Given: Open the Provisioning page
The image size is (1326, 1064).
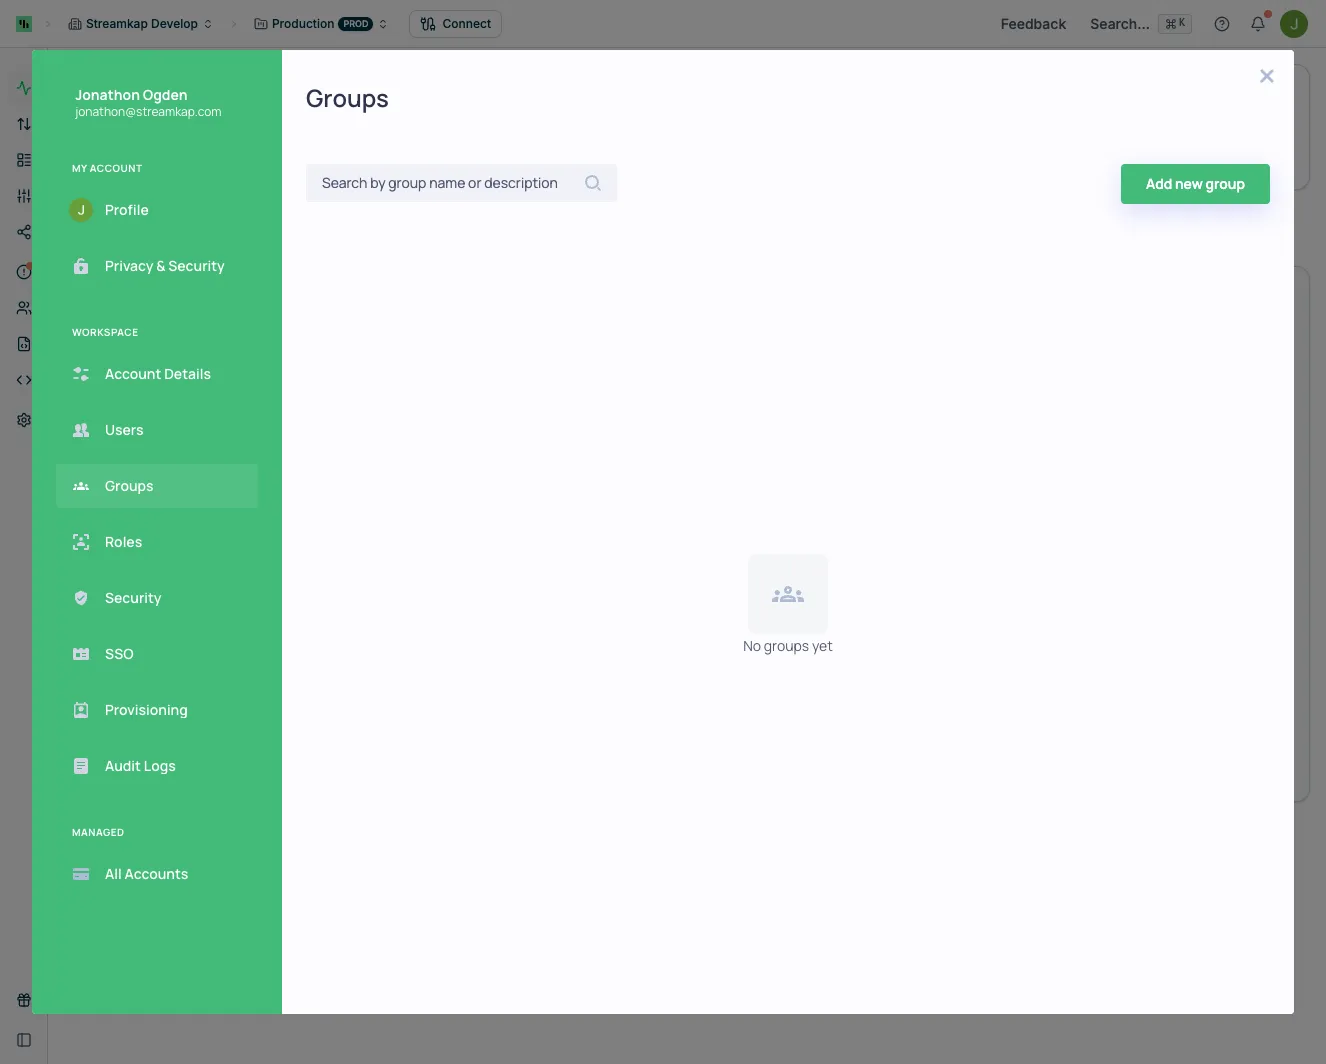Looking at the screenshot, I should click(x=157, y=710).
